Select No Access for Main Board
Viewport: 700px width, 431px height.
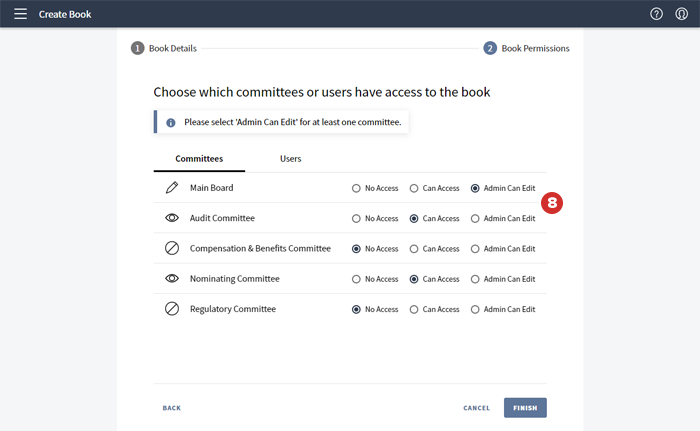pos(357,188)
